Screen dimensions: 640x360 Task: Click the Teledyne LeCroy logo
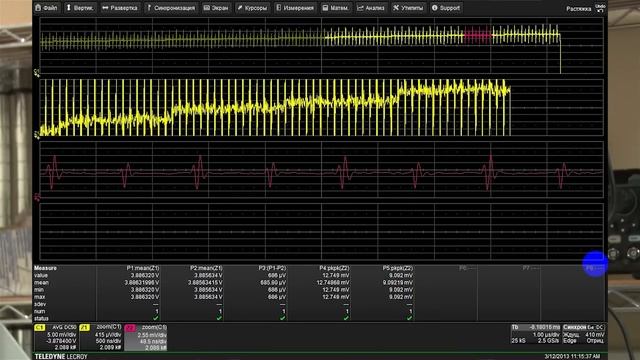pyautogui.click(x=61, y=356)
